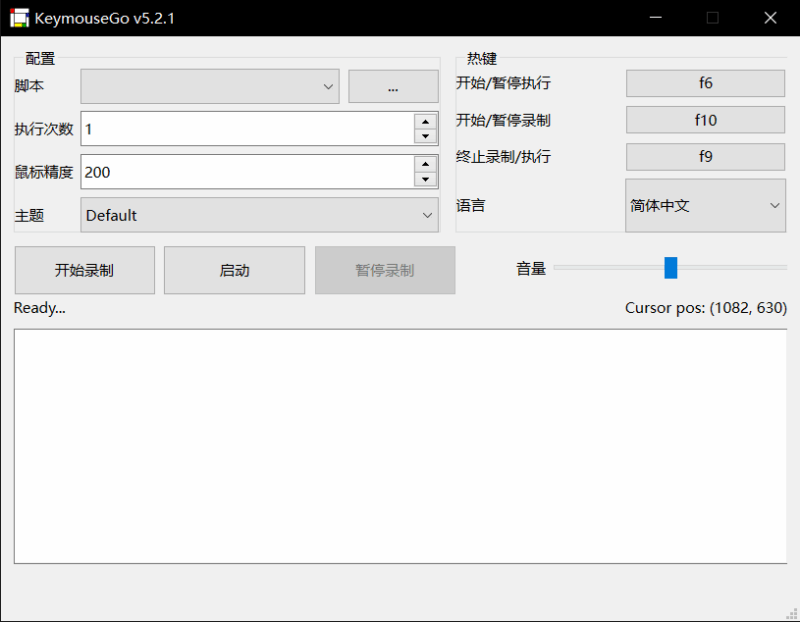Image resolution: width=800 pixels, height=622 pixels.
Task: Click the KeymouseGo app icon in title bar
Action: click(x=19, y=18)
